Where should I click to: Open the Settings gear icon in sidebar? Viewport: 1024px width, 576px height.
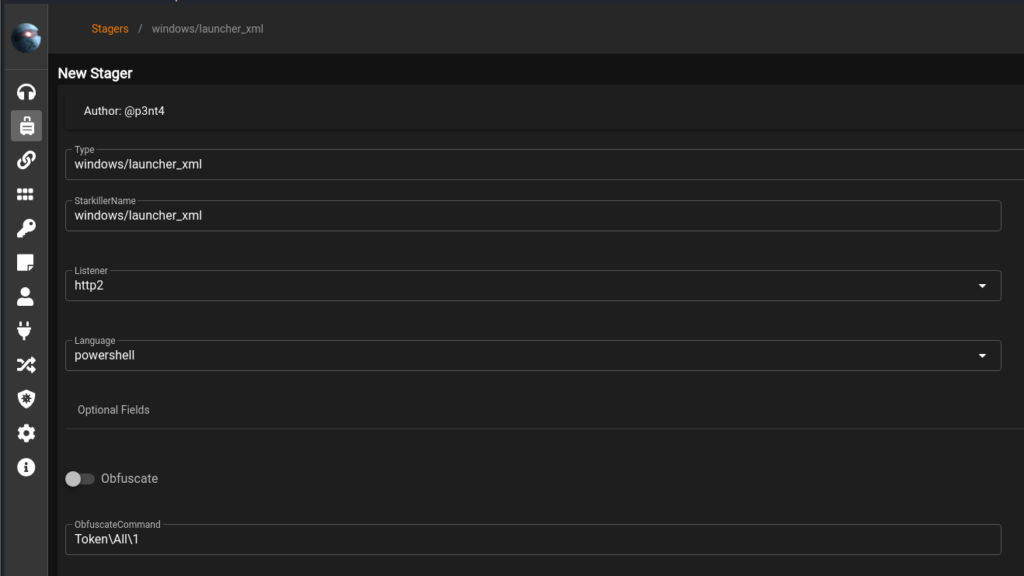[26, 433]
